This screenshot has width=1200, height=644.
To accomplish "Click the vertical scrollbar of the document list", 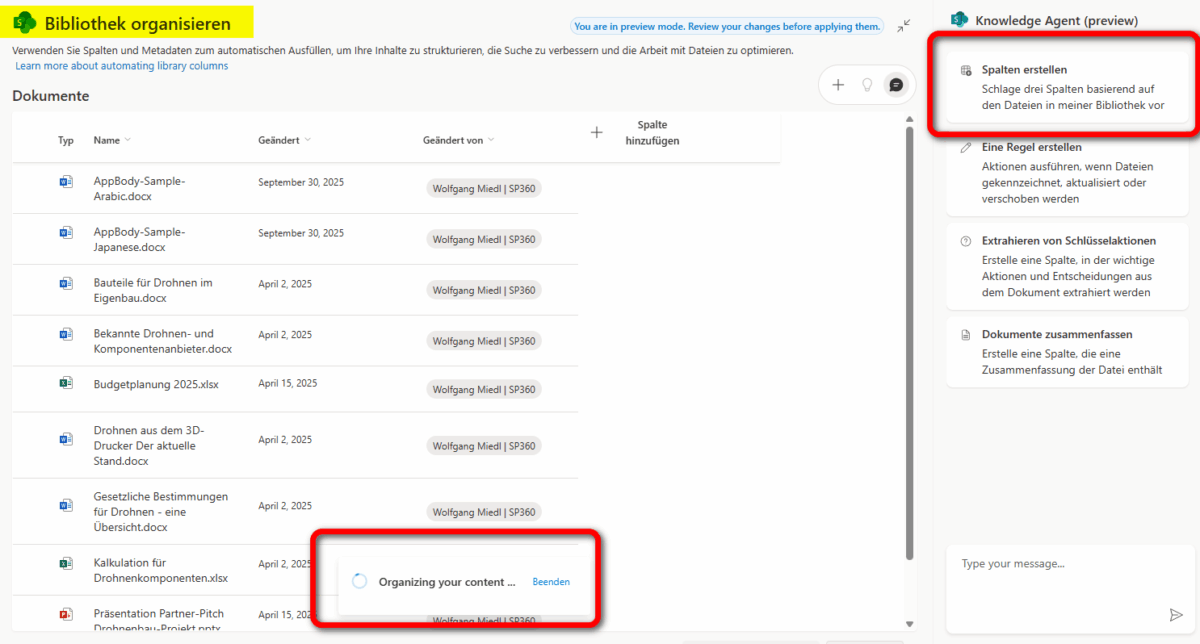I will (x=909, y=340).
